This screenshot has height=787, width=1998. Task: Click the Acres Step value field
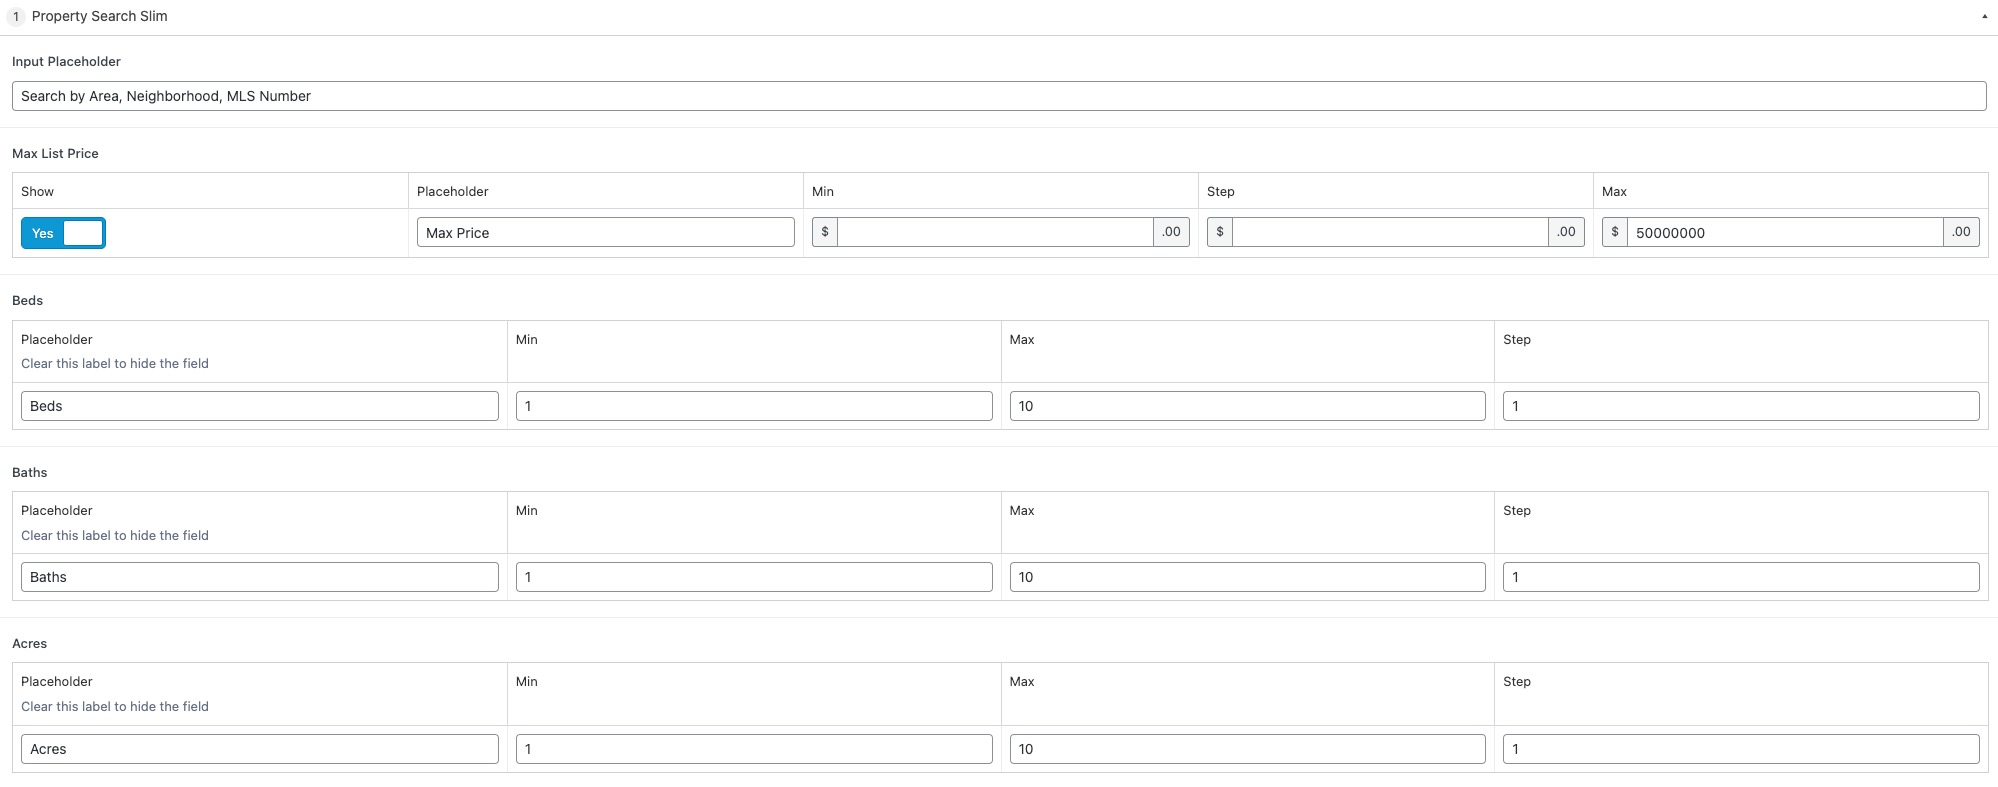pyautogui.click(x=1741, y=749)
